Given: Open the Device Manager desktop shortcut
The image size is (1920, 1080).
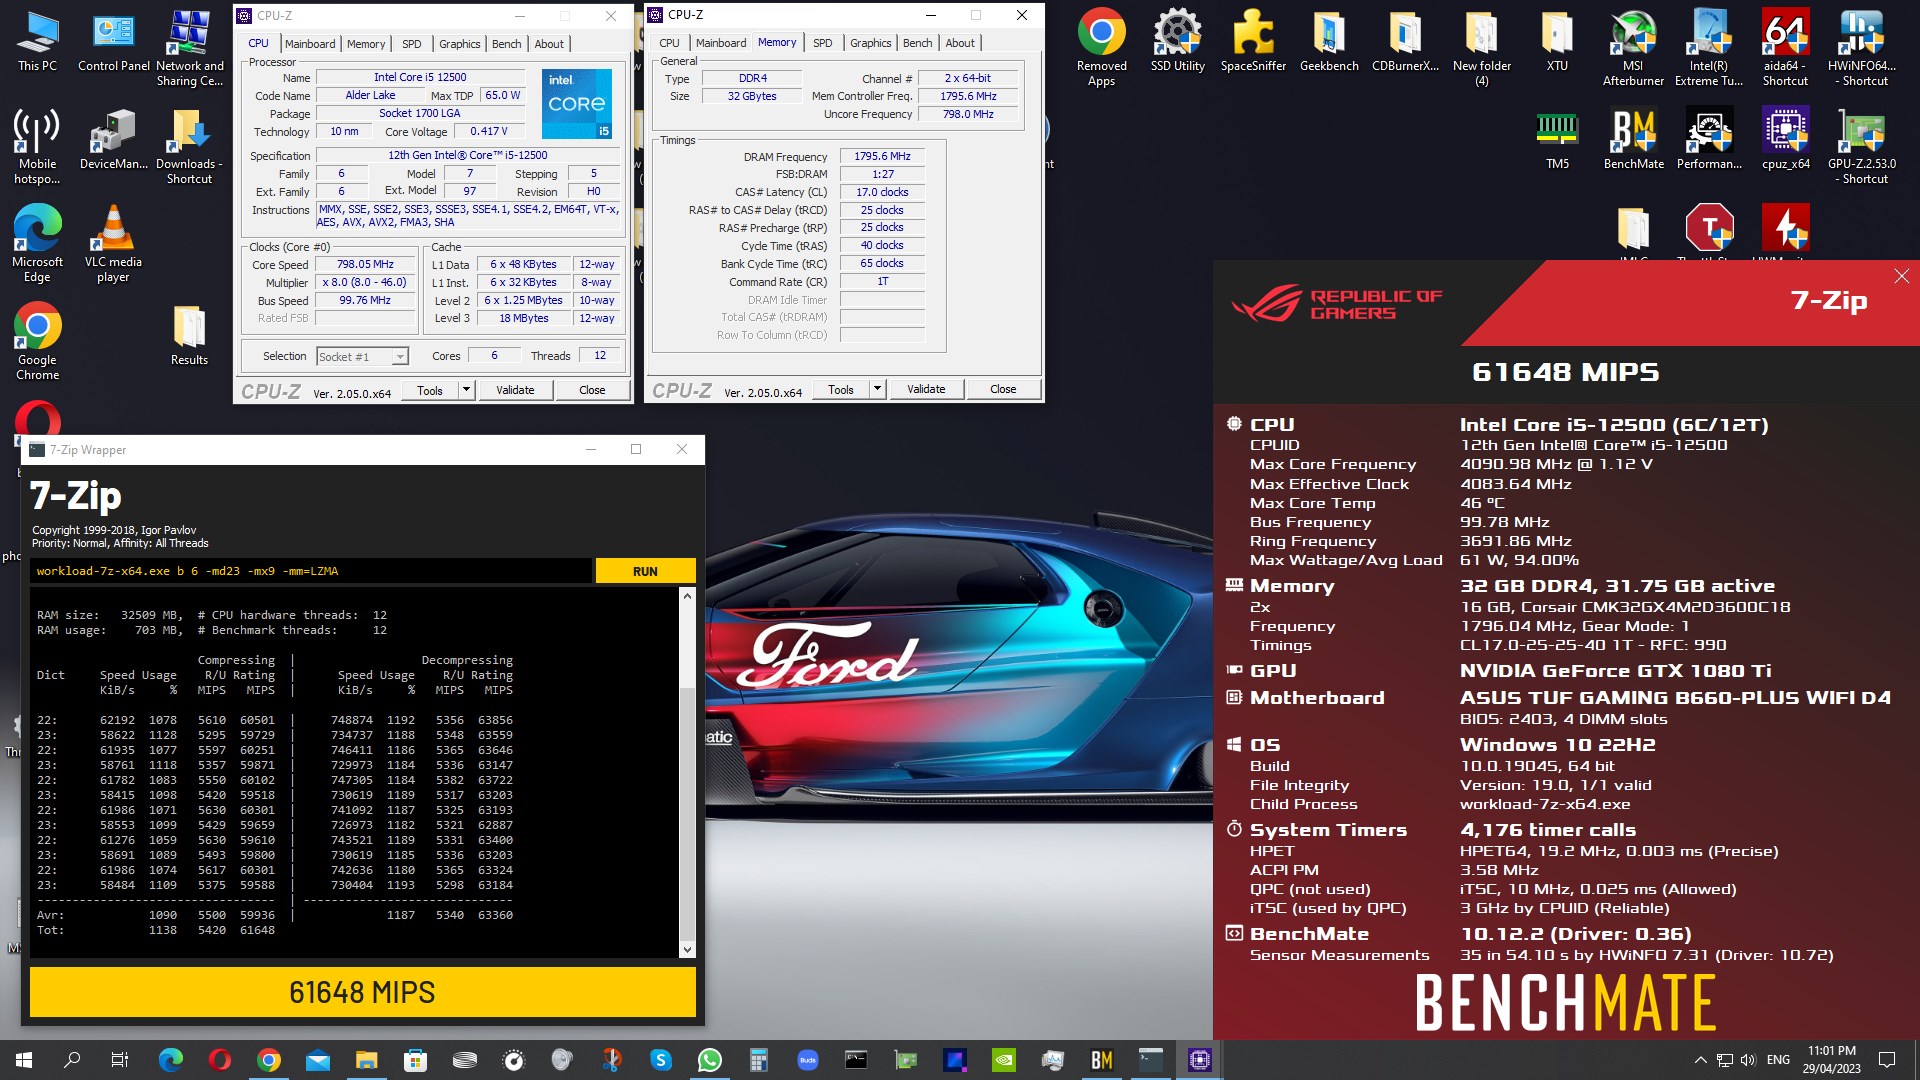Looking at the screenshot, I should pos(114,140).
